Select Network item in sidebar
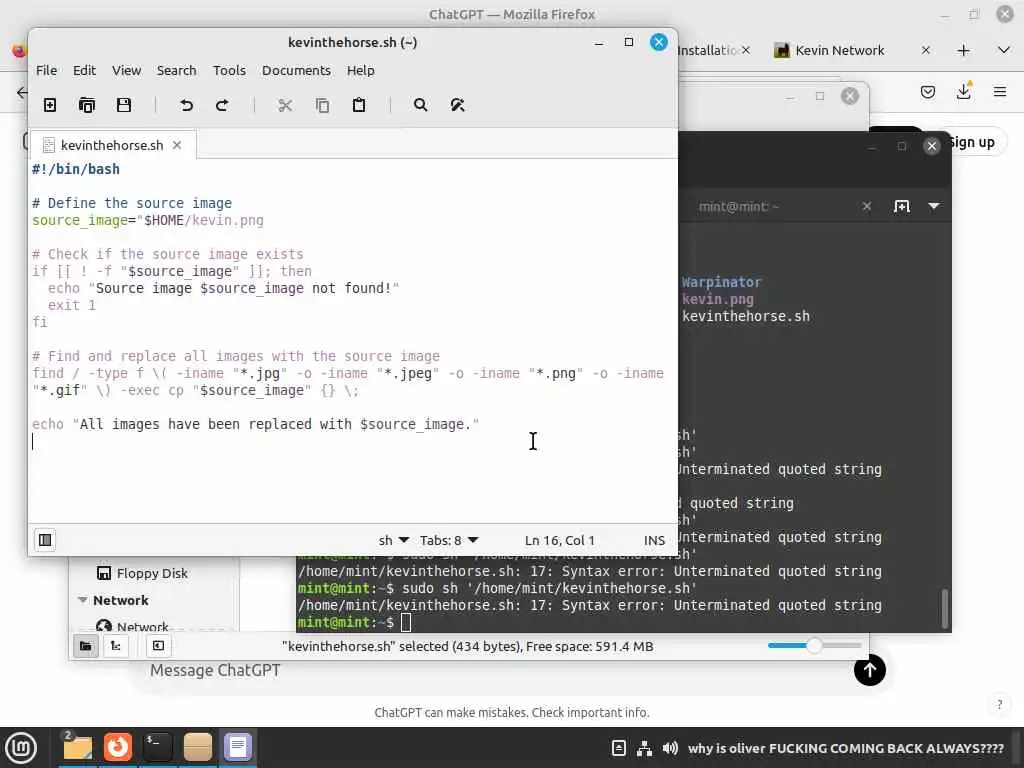Viewport: 1024px width, 768px height. 133,626
